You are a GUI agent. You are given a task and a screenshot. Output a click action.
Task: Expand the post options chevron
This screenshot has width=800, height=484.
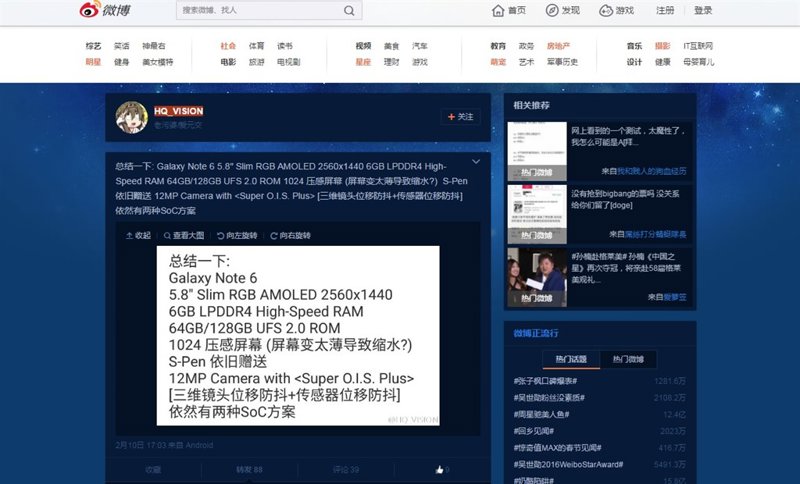click(476, 162)
